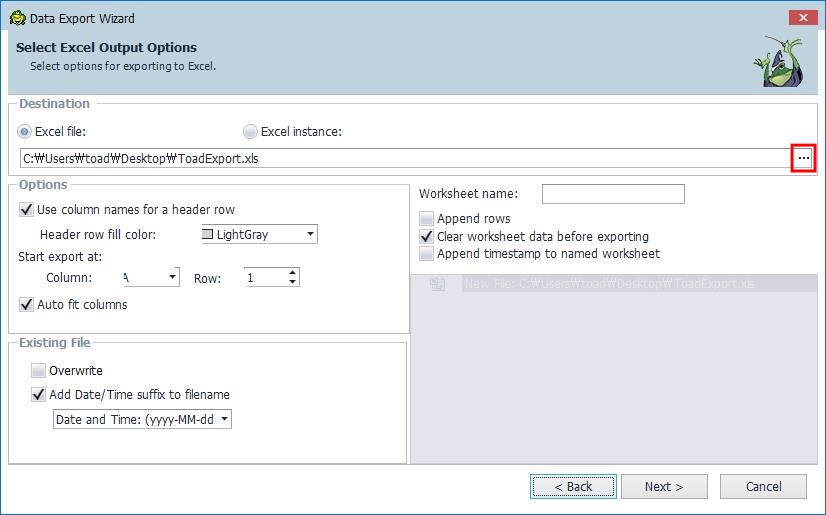Enable Append rows option
826x515 pixels.
(427, 219)
